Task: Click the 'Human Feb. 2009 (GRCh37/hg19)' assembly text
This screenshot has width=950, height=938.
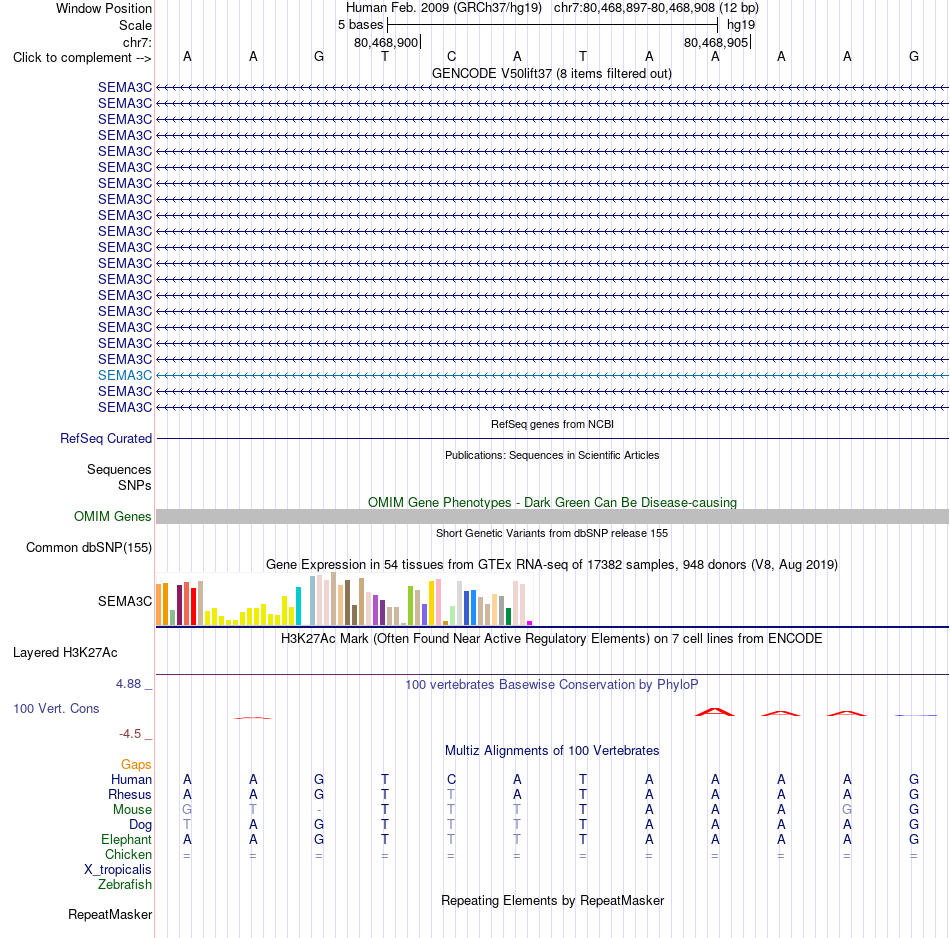Action: click(443, 8)
